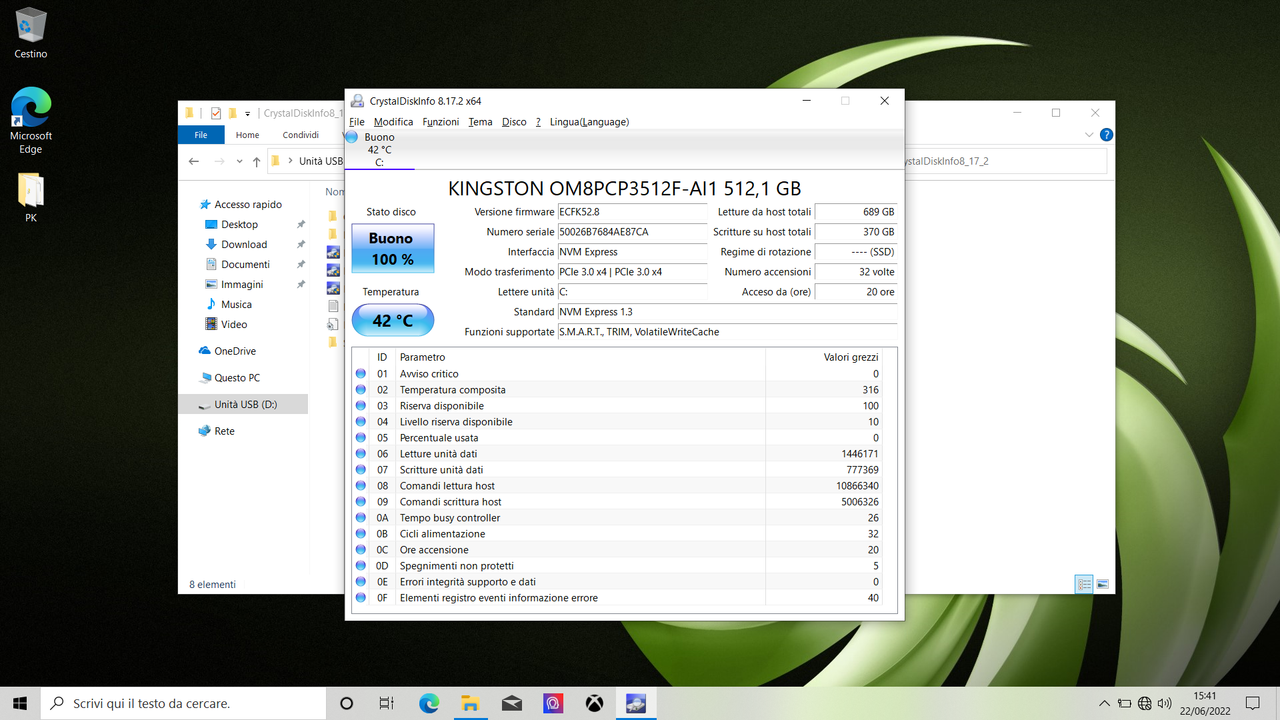1280x720 pixels.
Task: Switch Explorer to Details view via status bar toggle
Action: click(x=1084, y=583)
